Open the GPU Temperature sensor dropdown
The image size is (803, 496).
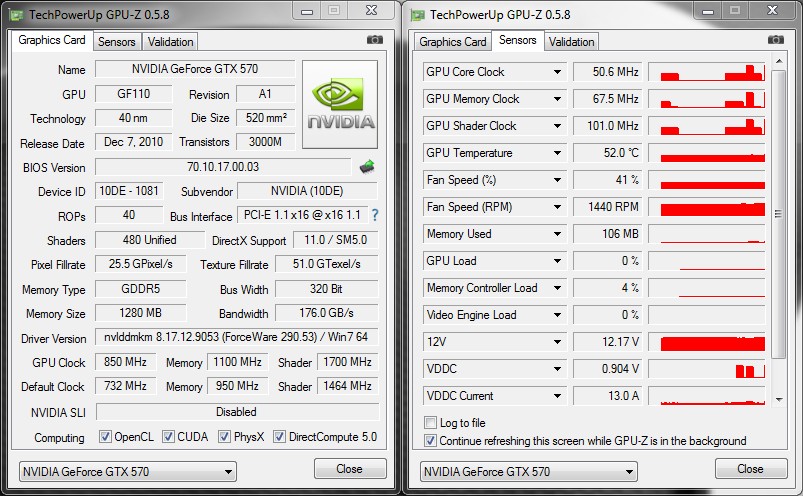557,153
